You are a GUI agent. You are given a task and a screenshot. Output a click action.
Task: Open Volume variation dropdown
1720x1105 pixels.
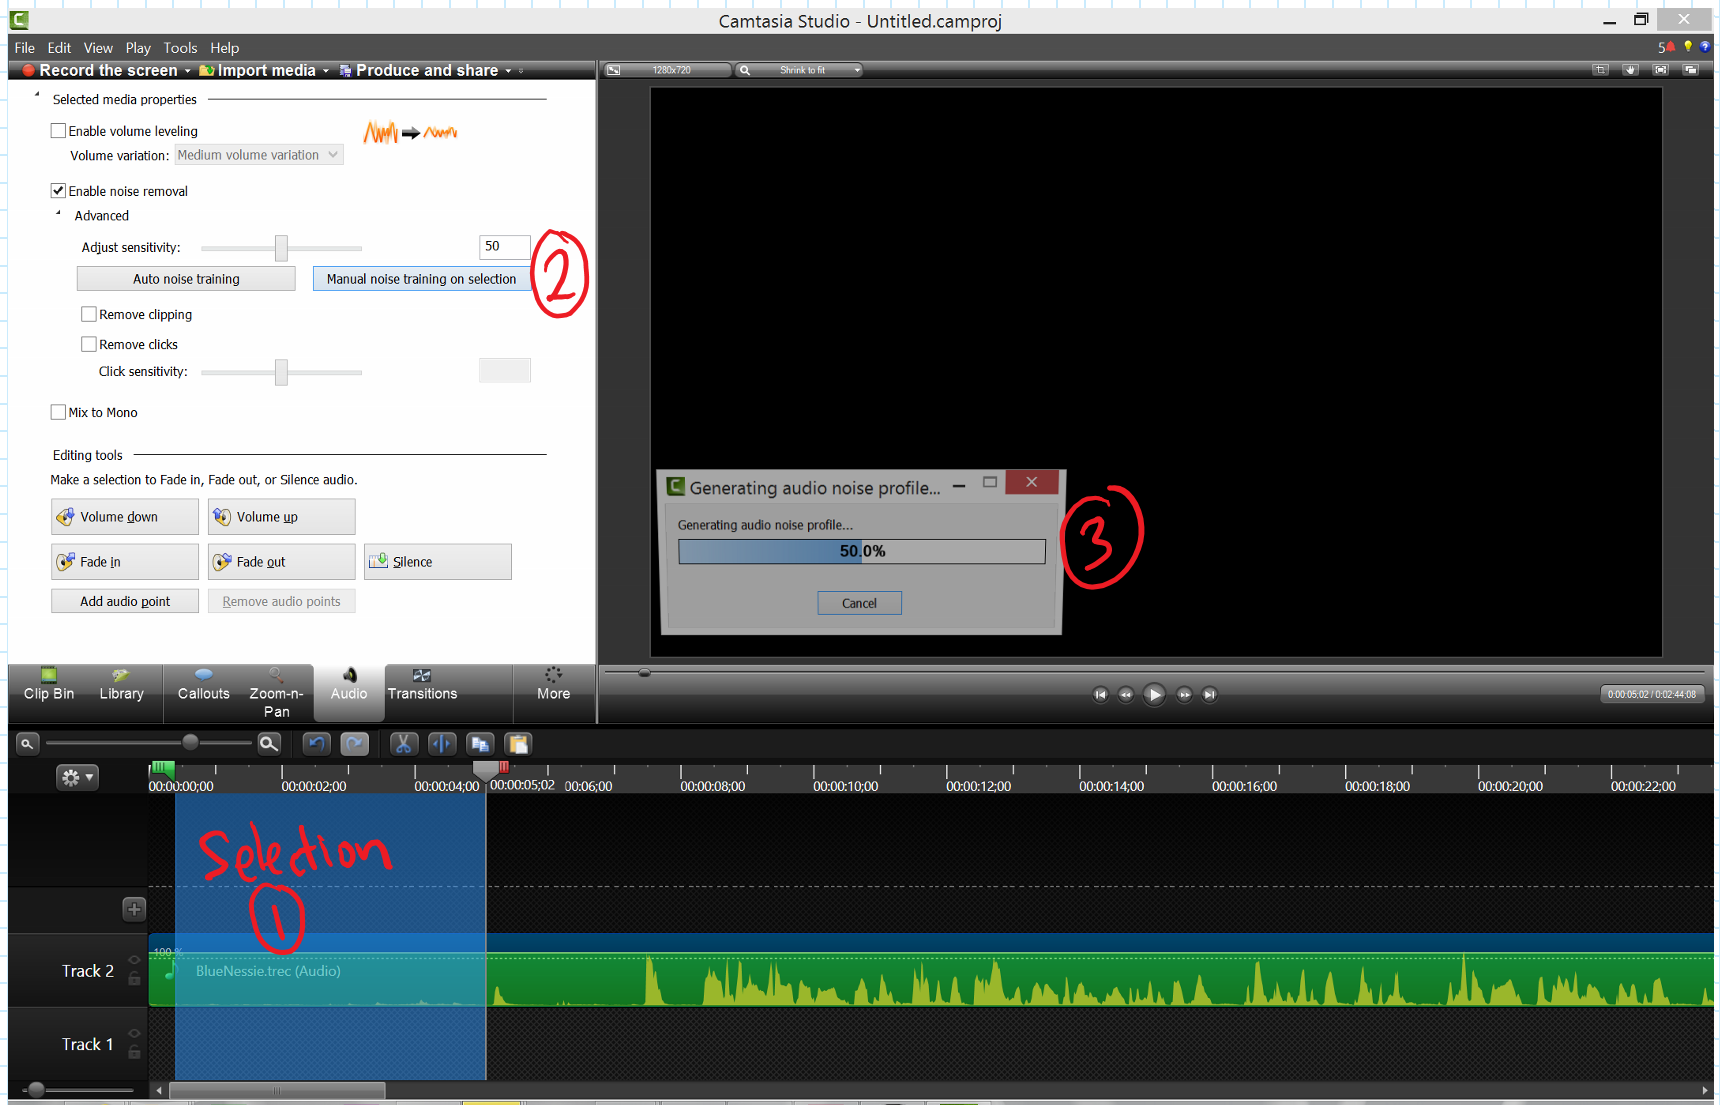pyautogui.click(x=259, y=155)
